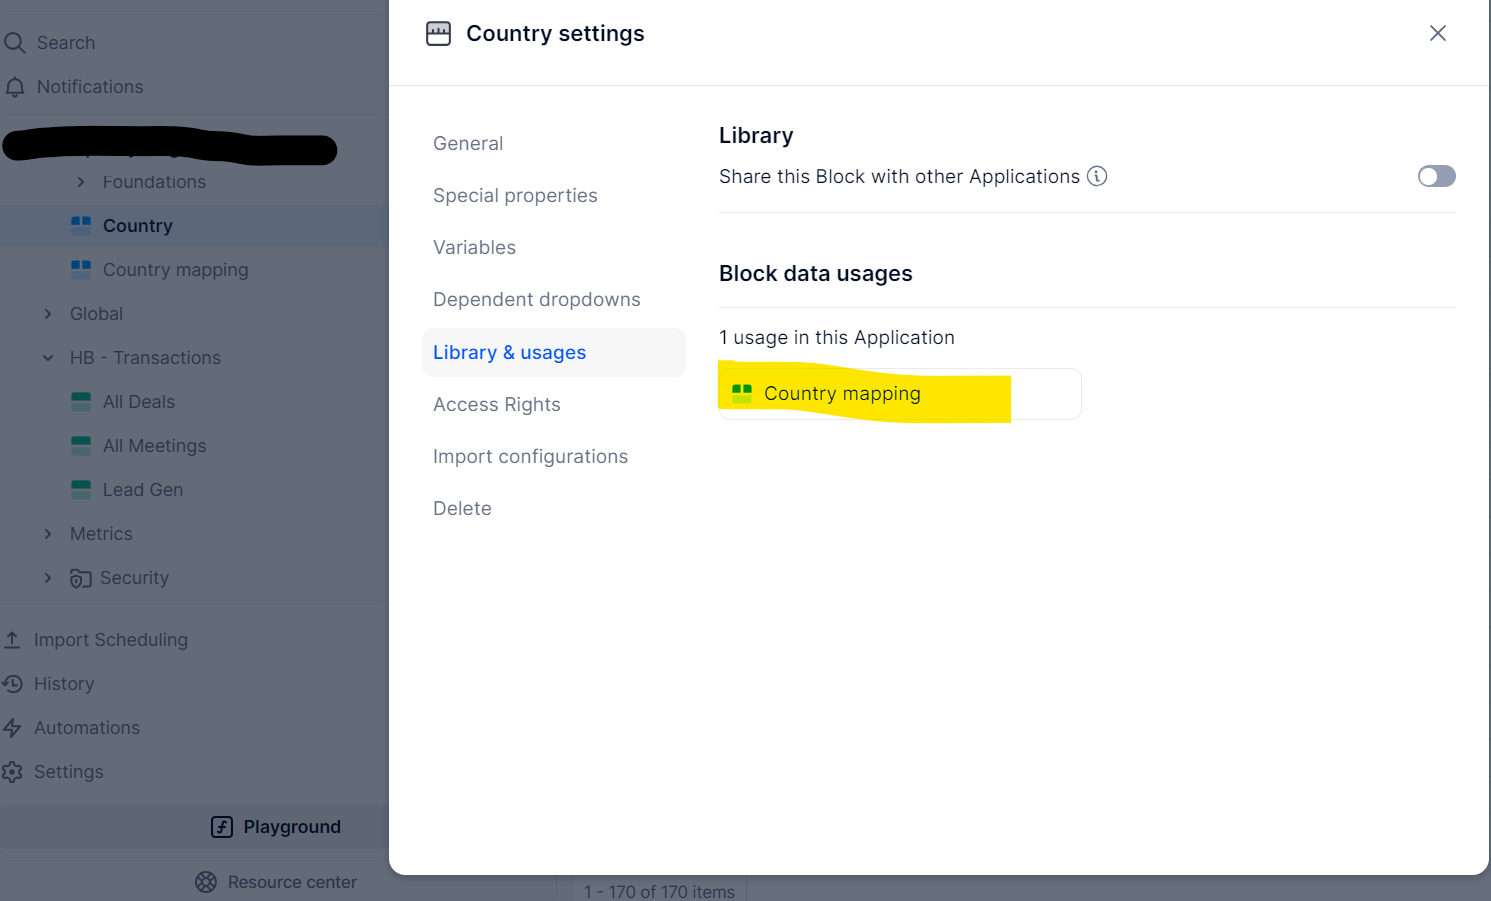Screen dimensions: 1491x901
Task: Click the 'Country settings' dialog title
Action: [x=555, y=34]
